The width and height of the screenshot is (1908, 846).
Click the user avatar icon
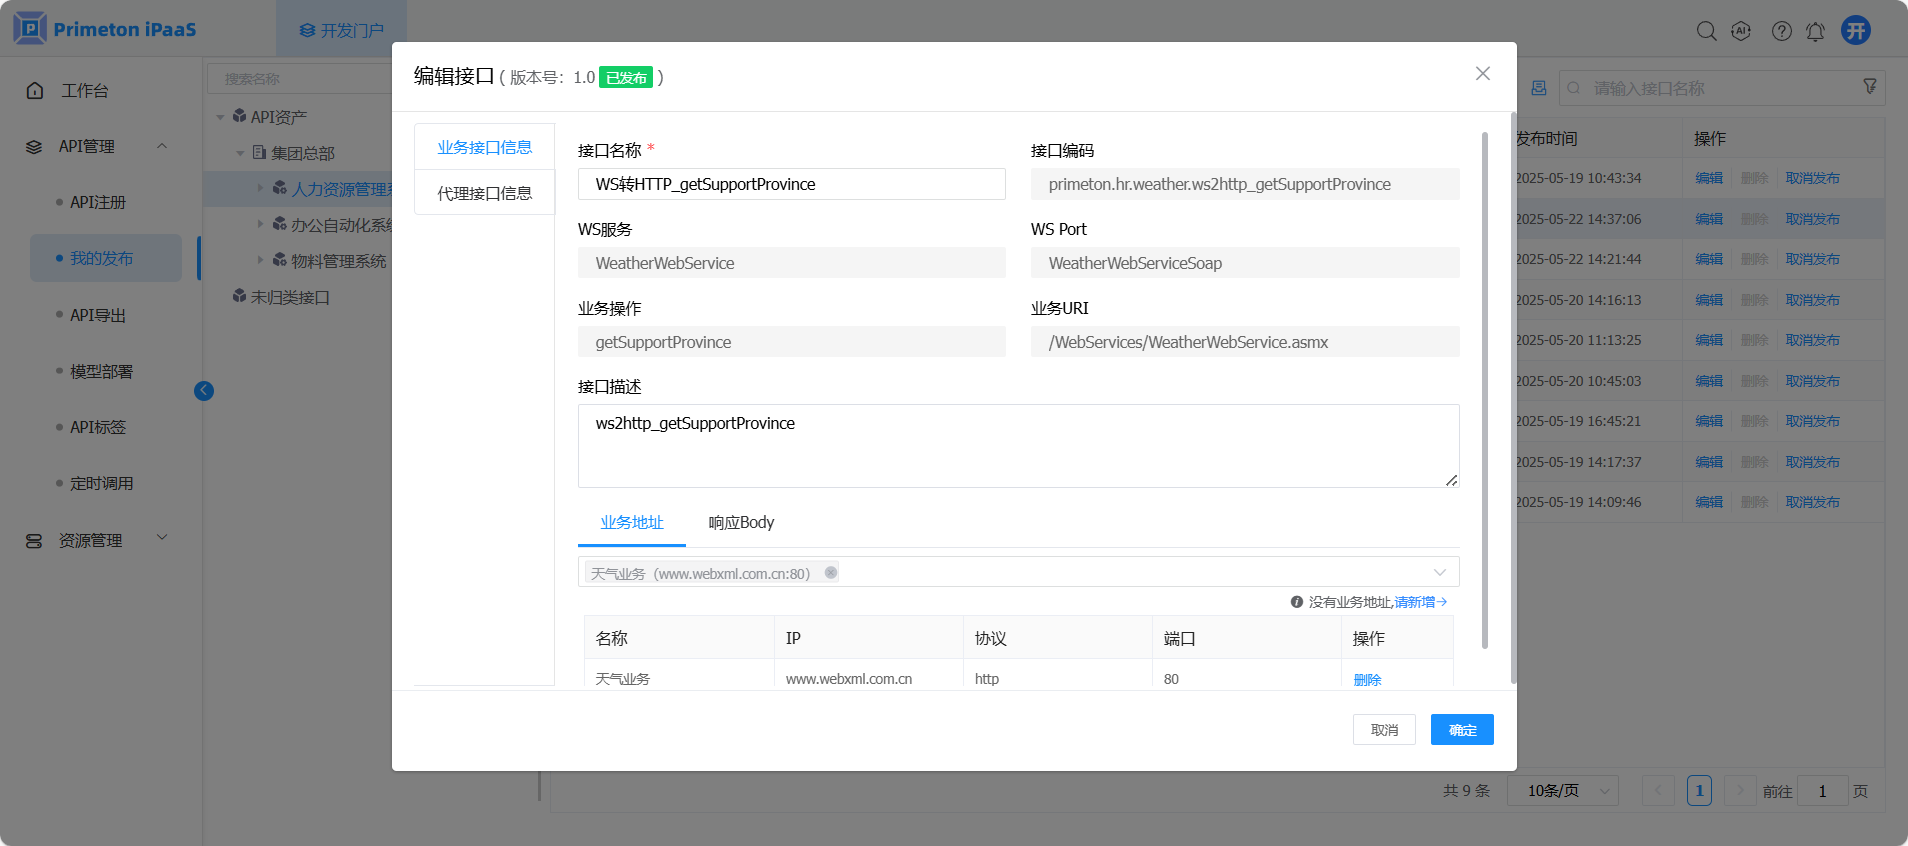point(1856,30)
